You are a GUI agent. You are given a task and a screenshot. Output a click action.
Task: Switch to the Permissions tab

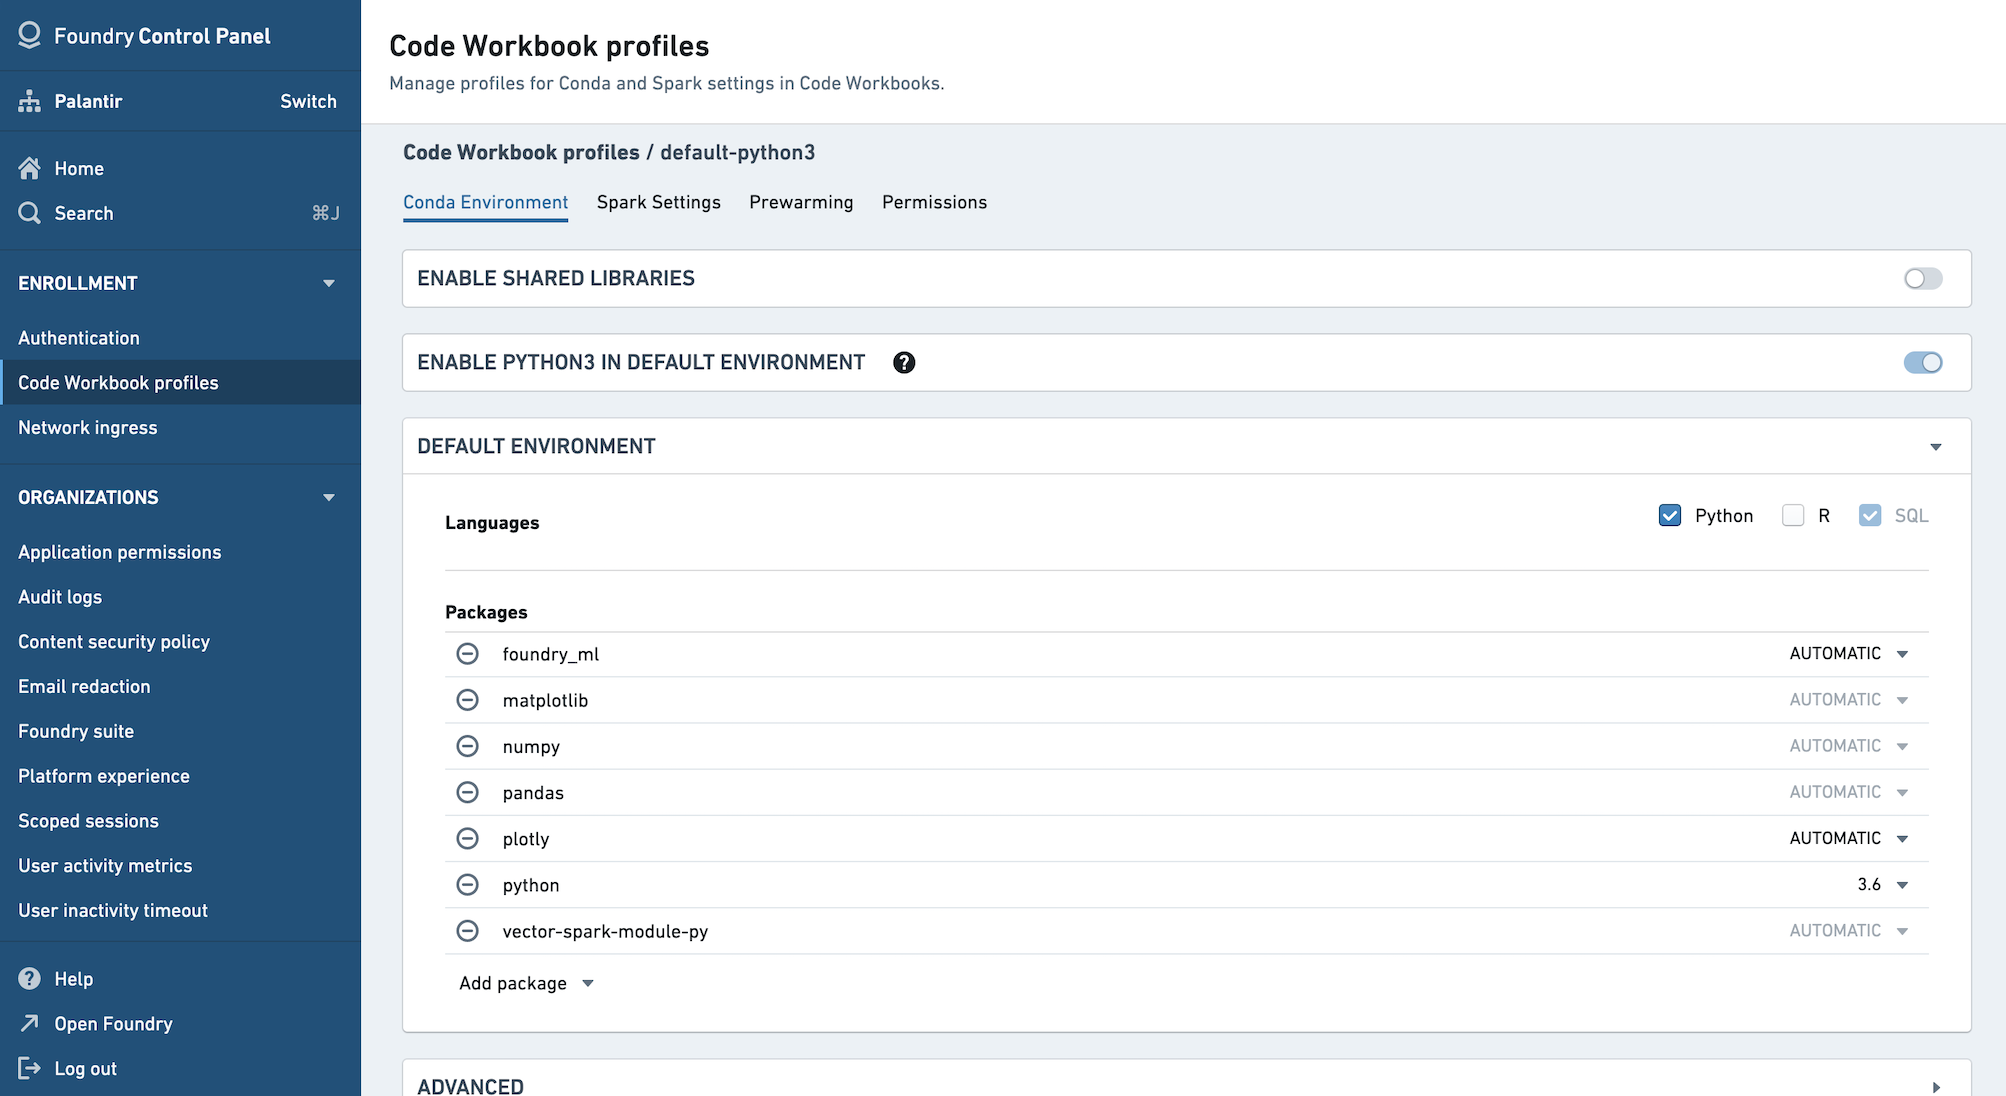(934, 202)
